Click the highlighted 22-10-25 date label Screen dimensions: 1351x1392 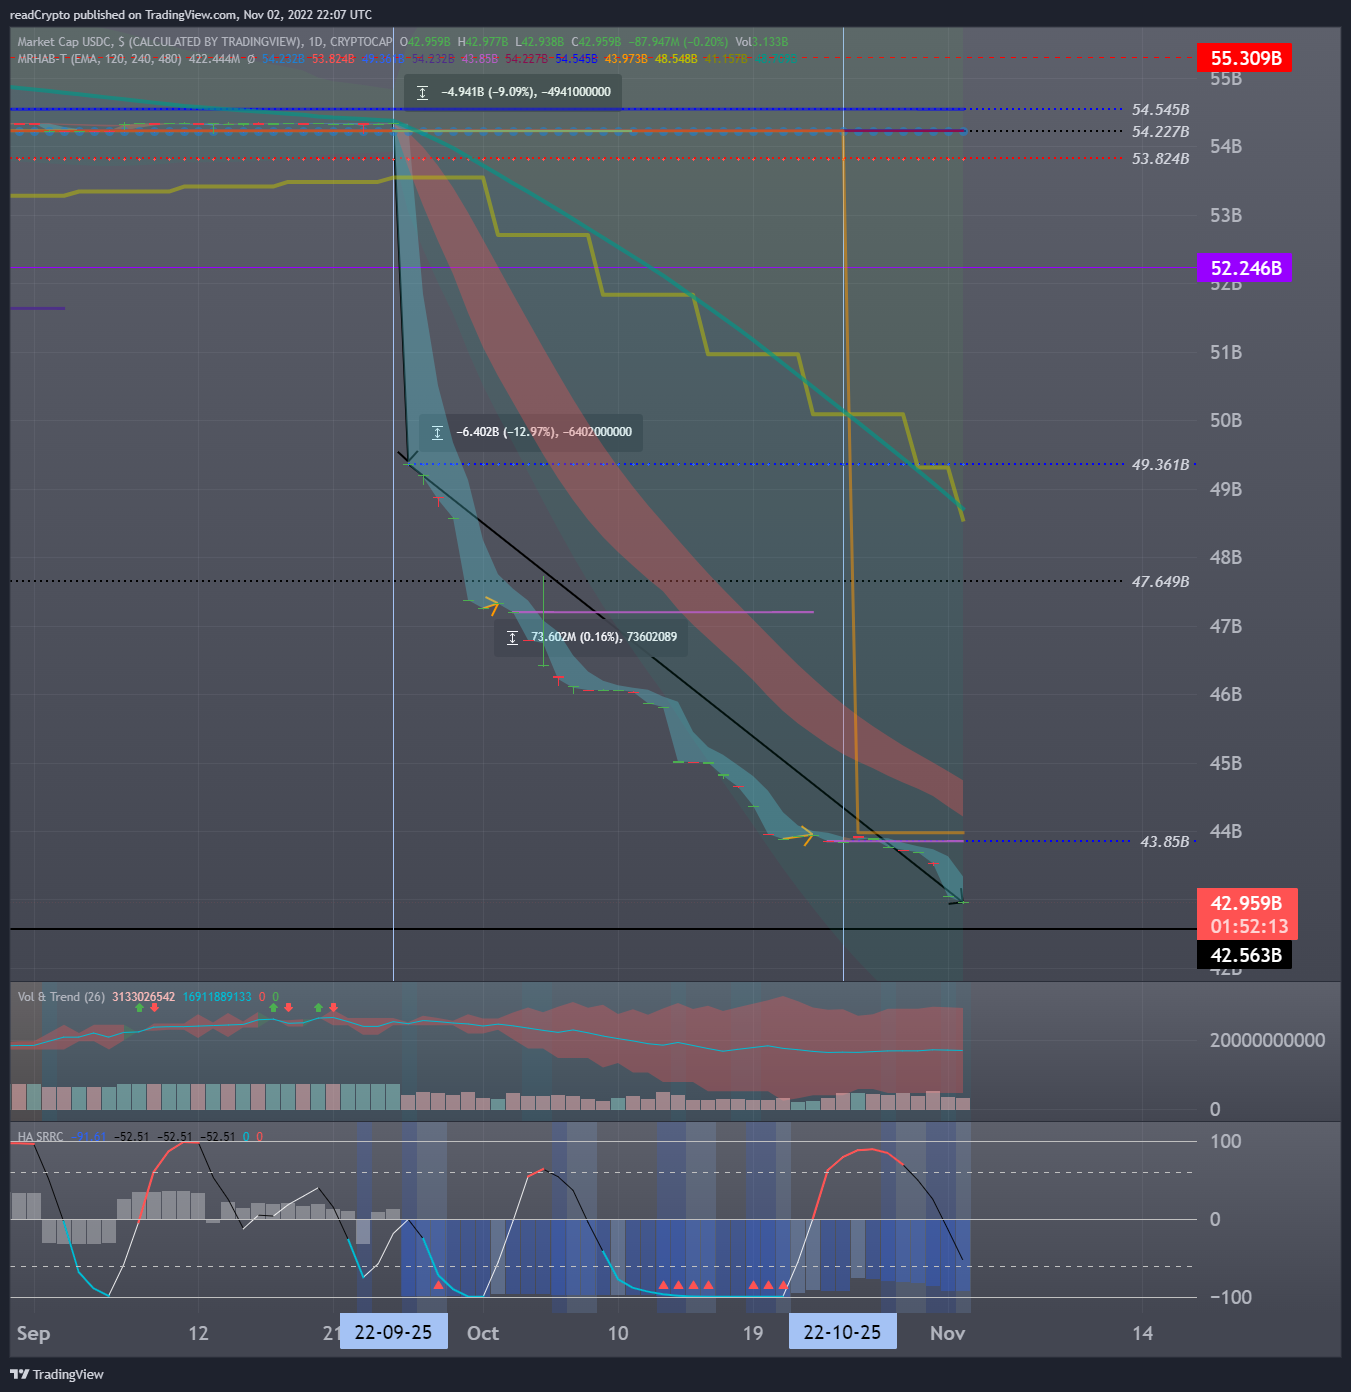(x=842, y=1332)
